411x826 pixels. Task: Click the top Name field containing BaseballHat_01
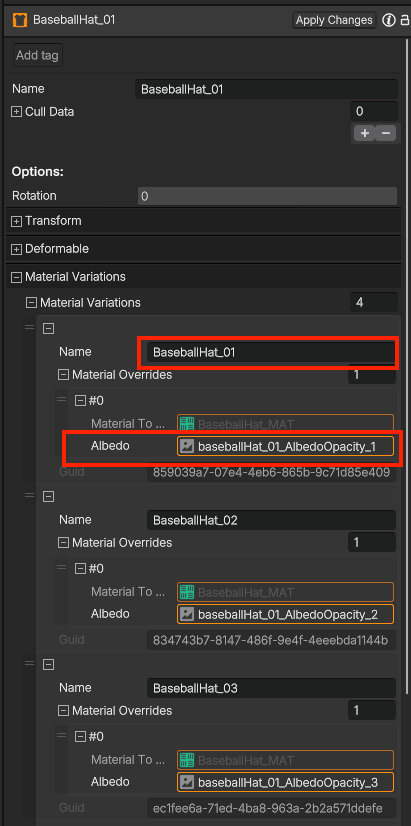[266, 90]
